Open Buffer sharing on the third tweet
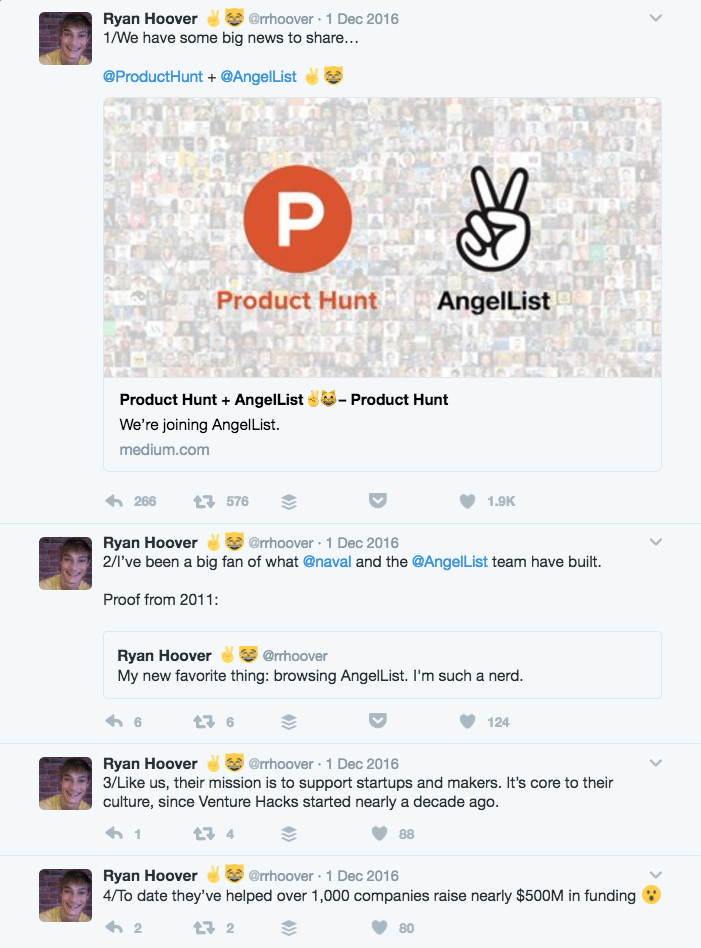 (x=289, y=833)
